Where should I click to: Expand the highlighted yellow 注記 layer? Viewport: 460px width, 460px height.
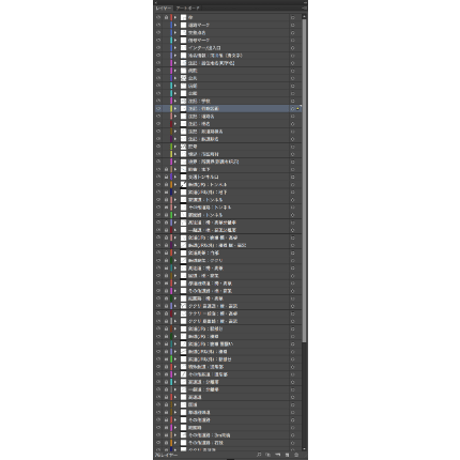click(x=176, y=109)
